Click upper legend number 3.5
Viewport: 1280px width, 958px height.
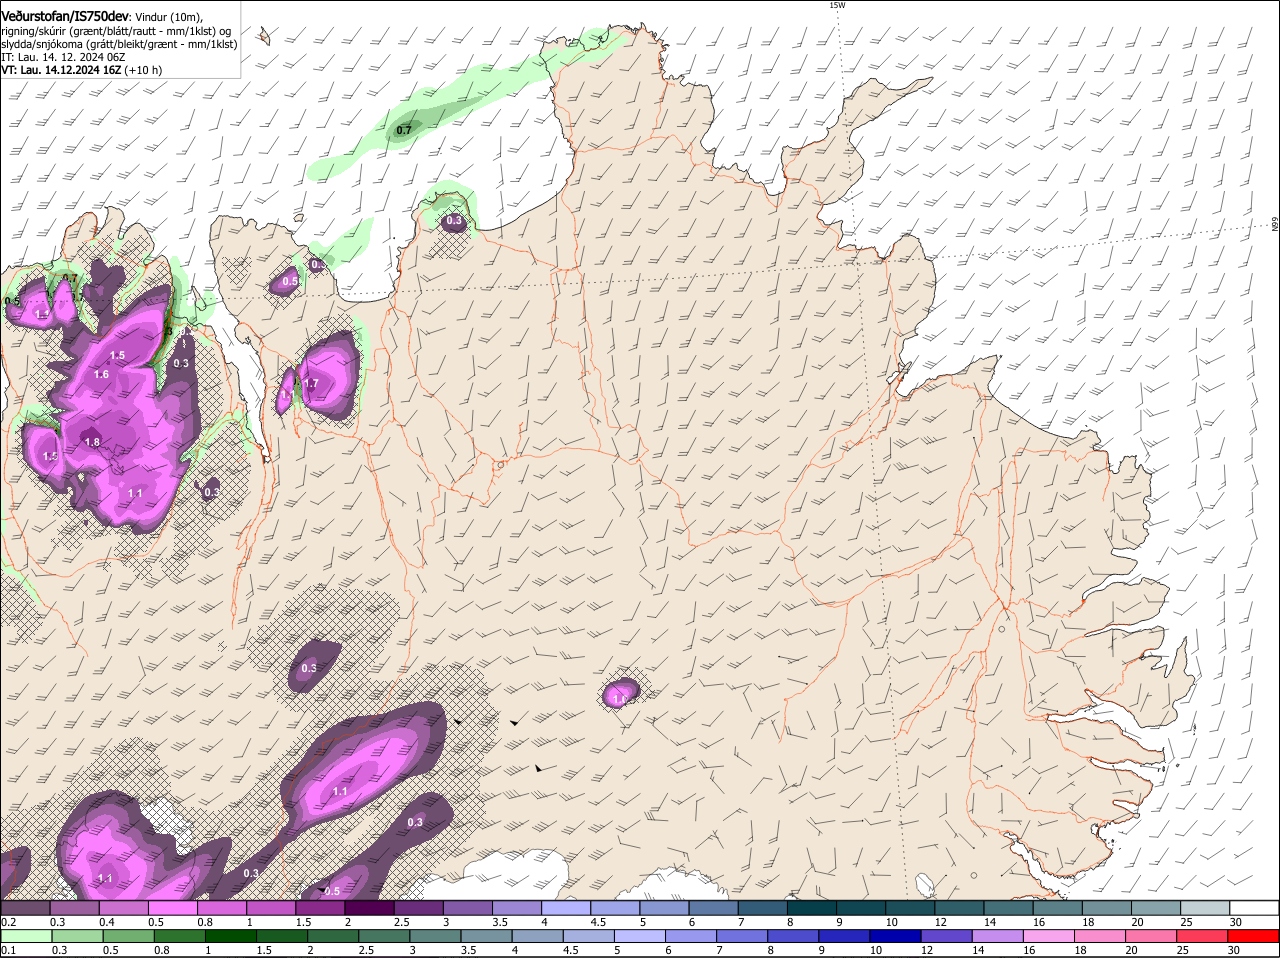click(x=500, y=921)
